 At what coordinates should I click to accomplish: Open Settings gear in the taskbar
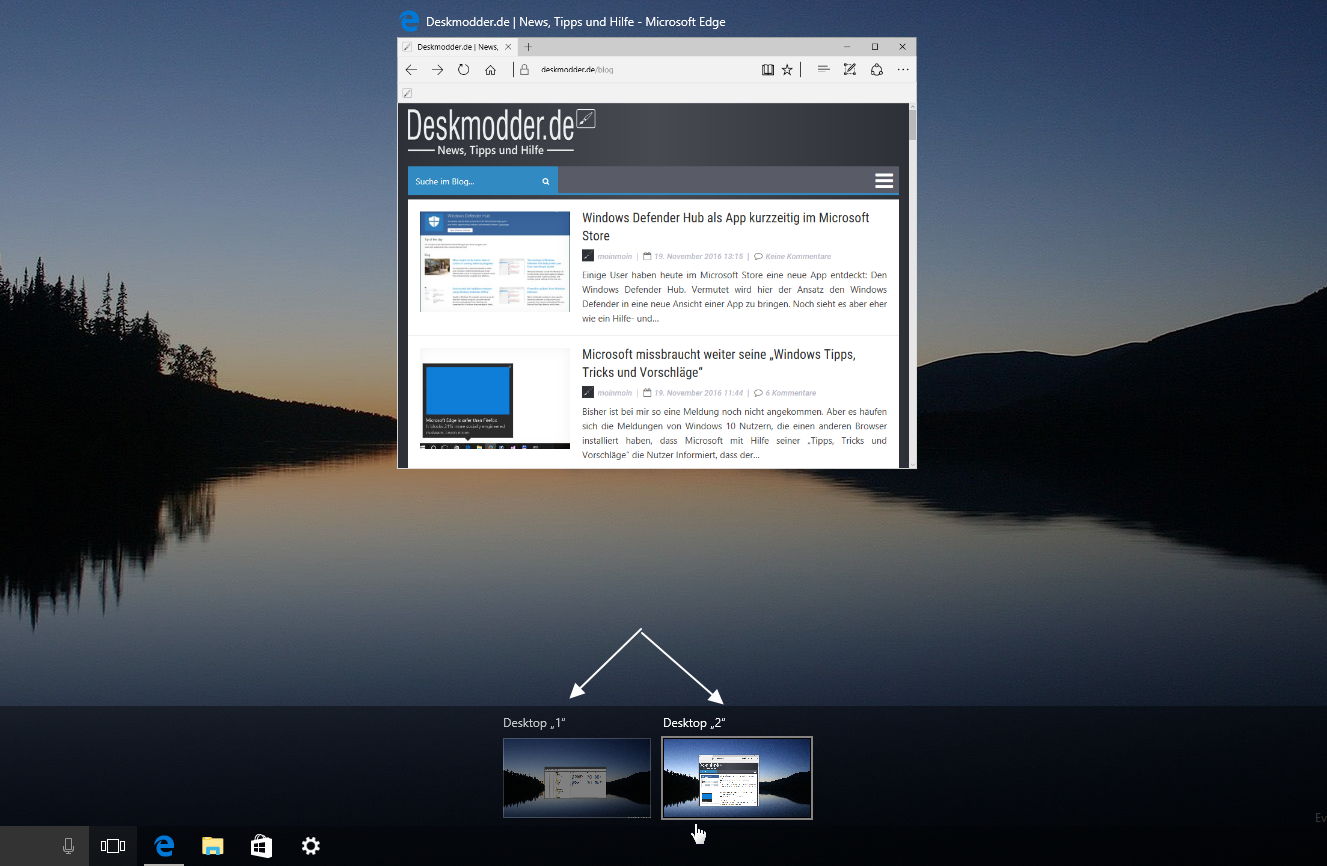pyautogui.click(x=311, y=846)
